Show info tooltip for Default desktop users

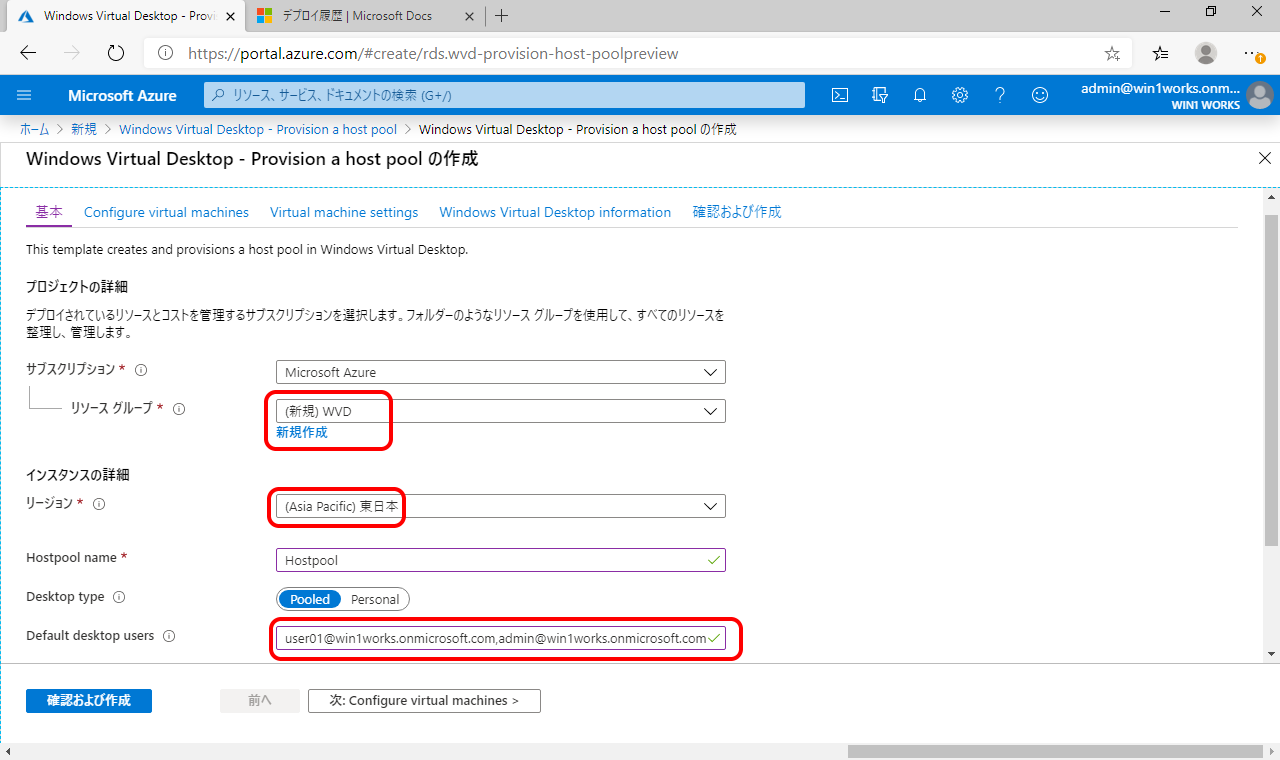click(169, 636)
